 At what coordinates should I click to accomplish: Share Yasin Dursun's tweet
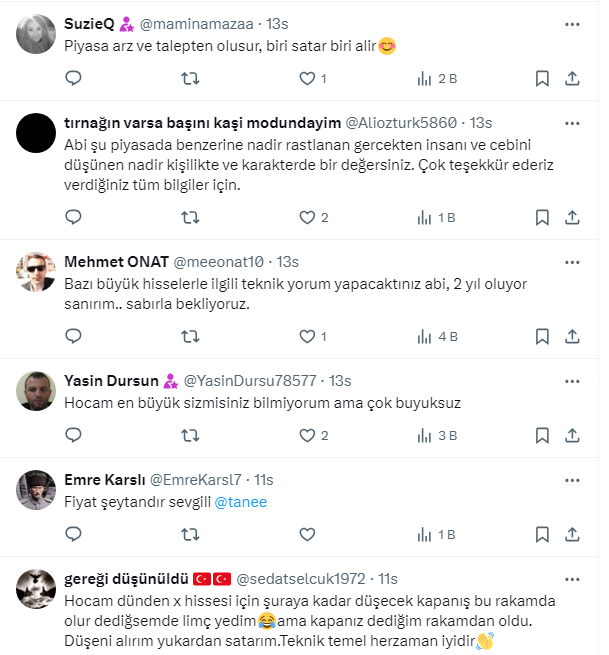573,435
